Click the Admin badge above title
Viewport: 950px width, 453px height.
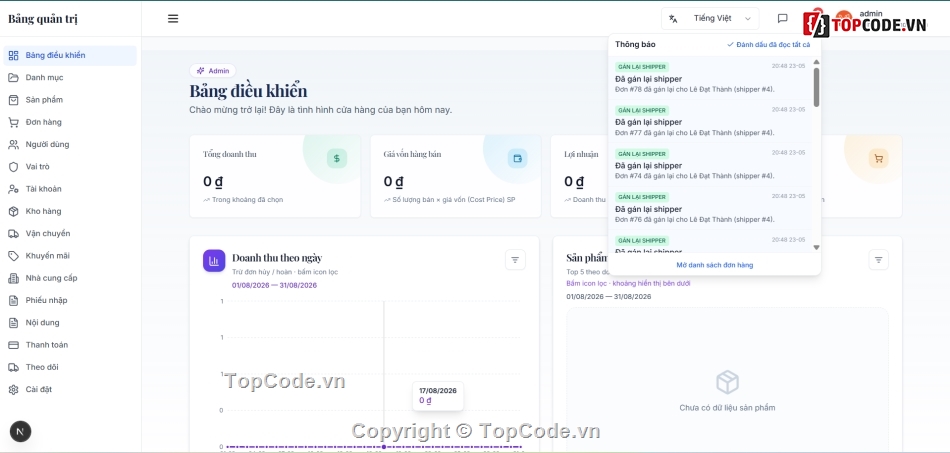[x=213, y=71]
